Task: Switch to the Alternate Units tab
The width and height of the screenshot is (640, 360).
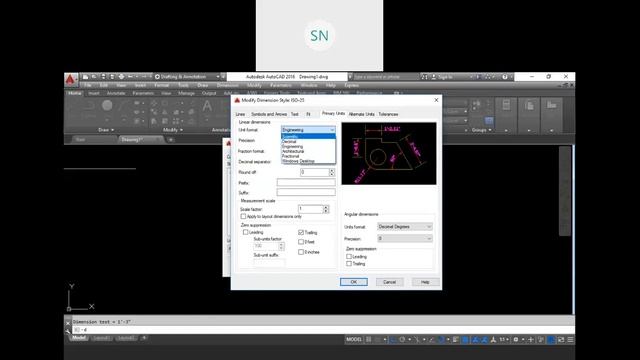Action: (361, 114)
